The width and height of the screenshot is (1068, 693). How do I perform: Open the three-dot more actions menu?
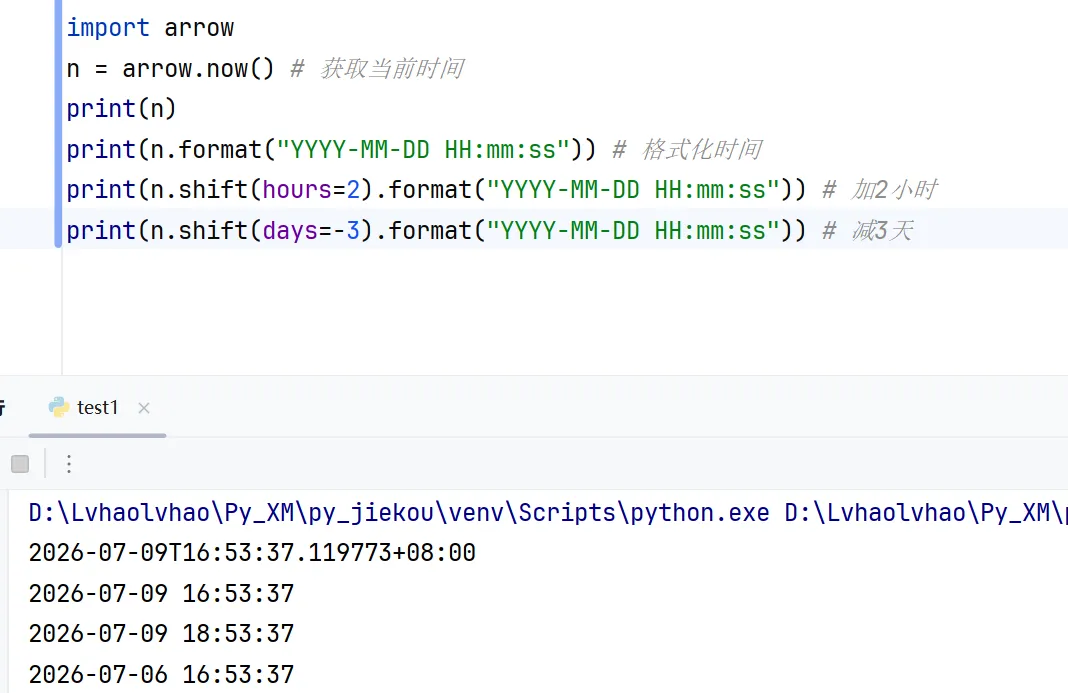click(x=69, y=464)
